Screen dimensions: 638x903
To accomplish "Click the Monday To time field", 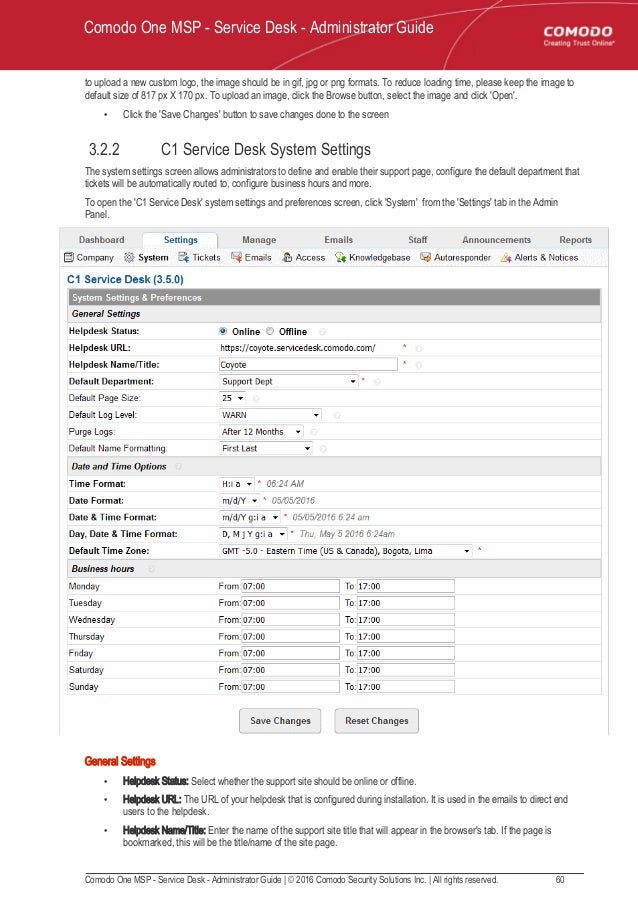I will [x=405, y=586].
